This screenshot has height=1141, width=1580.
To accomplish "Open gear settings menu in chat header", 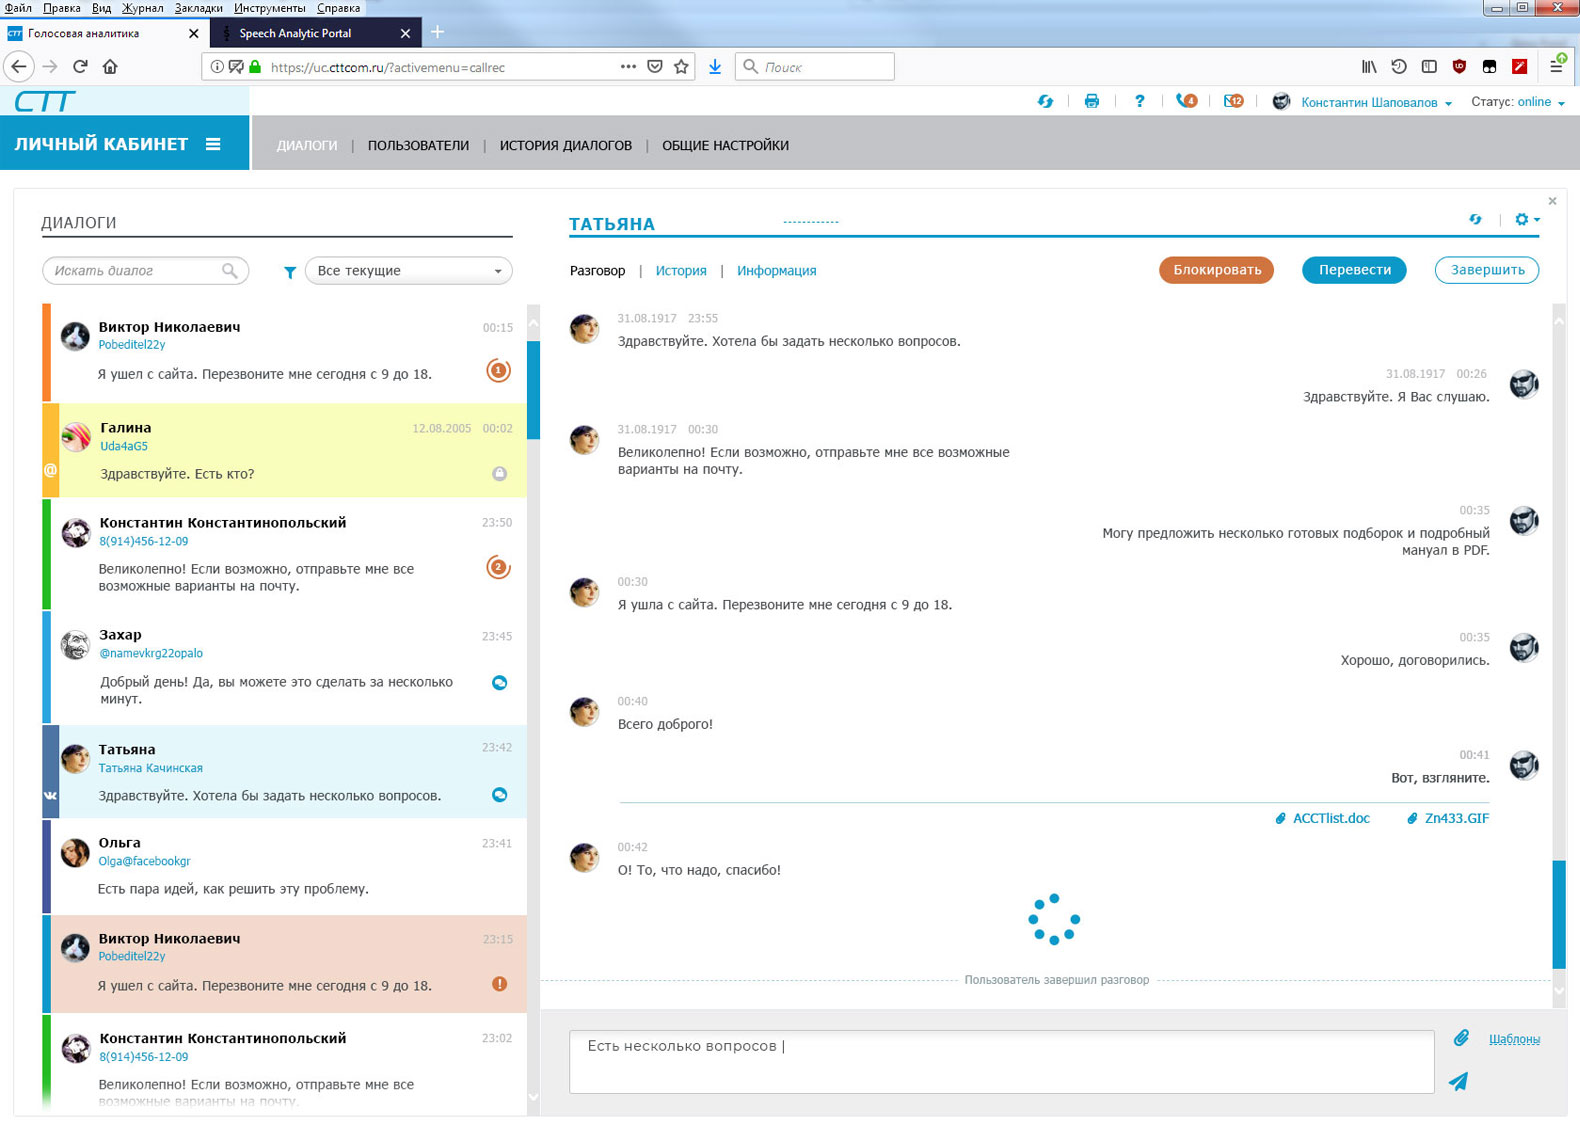I will pos(1526,219).
